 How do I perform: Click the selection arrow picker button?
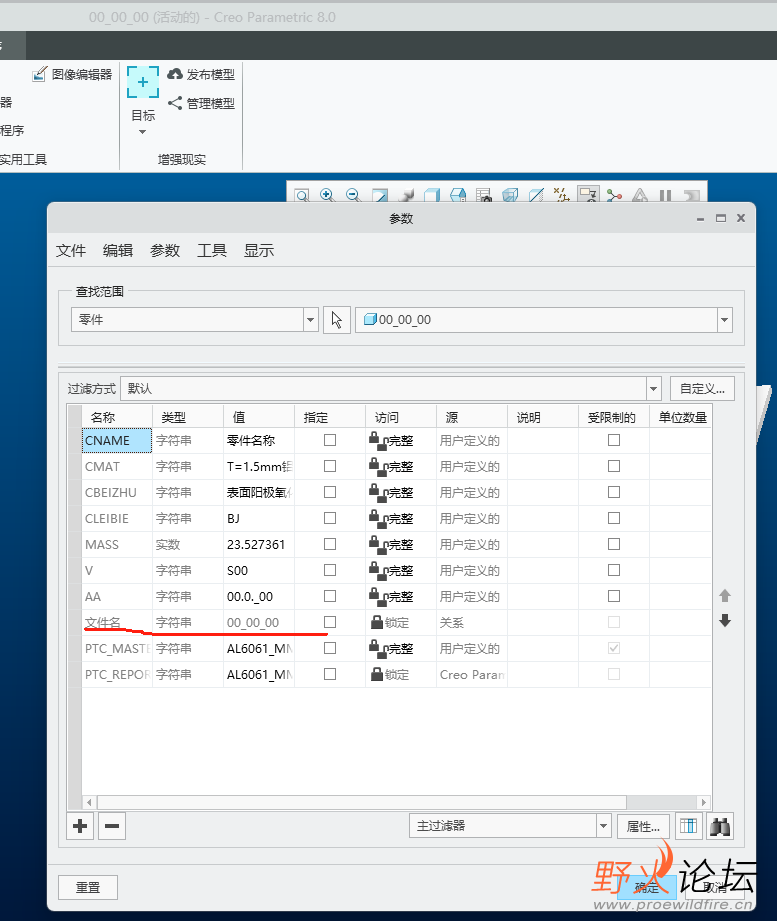(x=337, y=320)
